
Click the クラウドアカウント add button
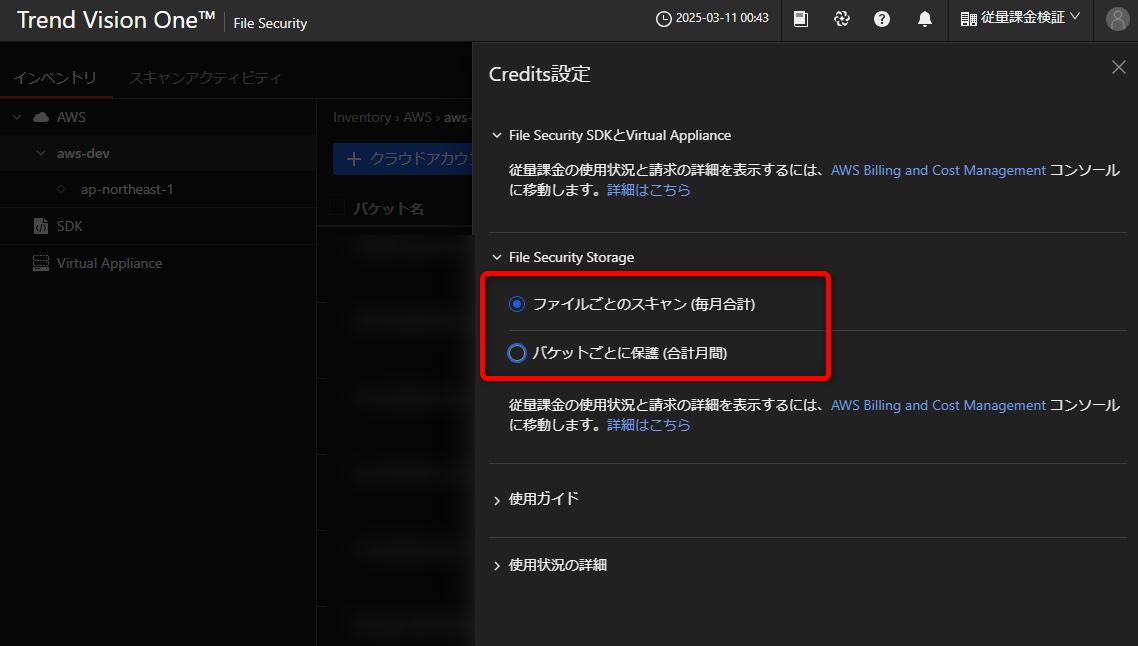tap(403, 159)
